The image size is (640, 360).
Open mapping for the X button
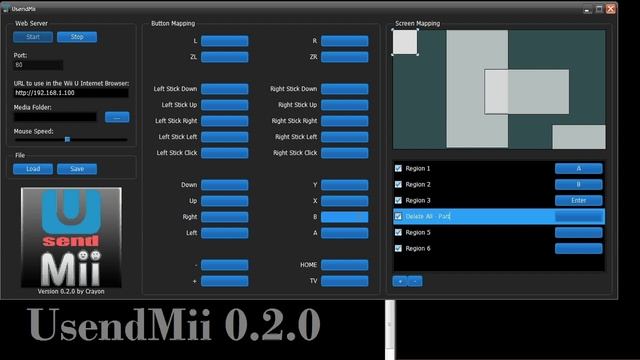344,201
